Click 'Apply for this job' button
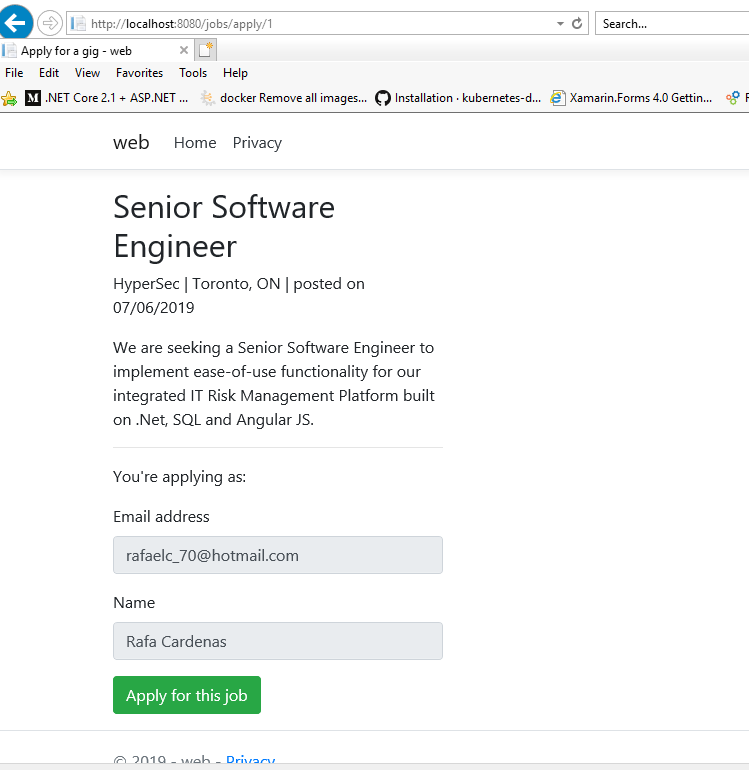749x770 pixels. pyautogui.click(x=187, y=695)
